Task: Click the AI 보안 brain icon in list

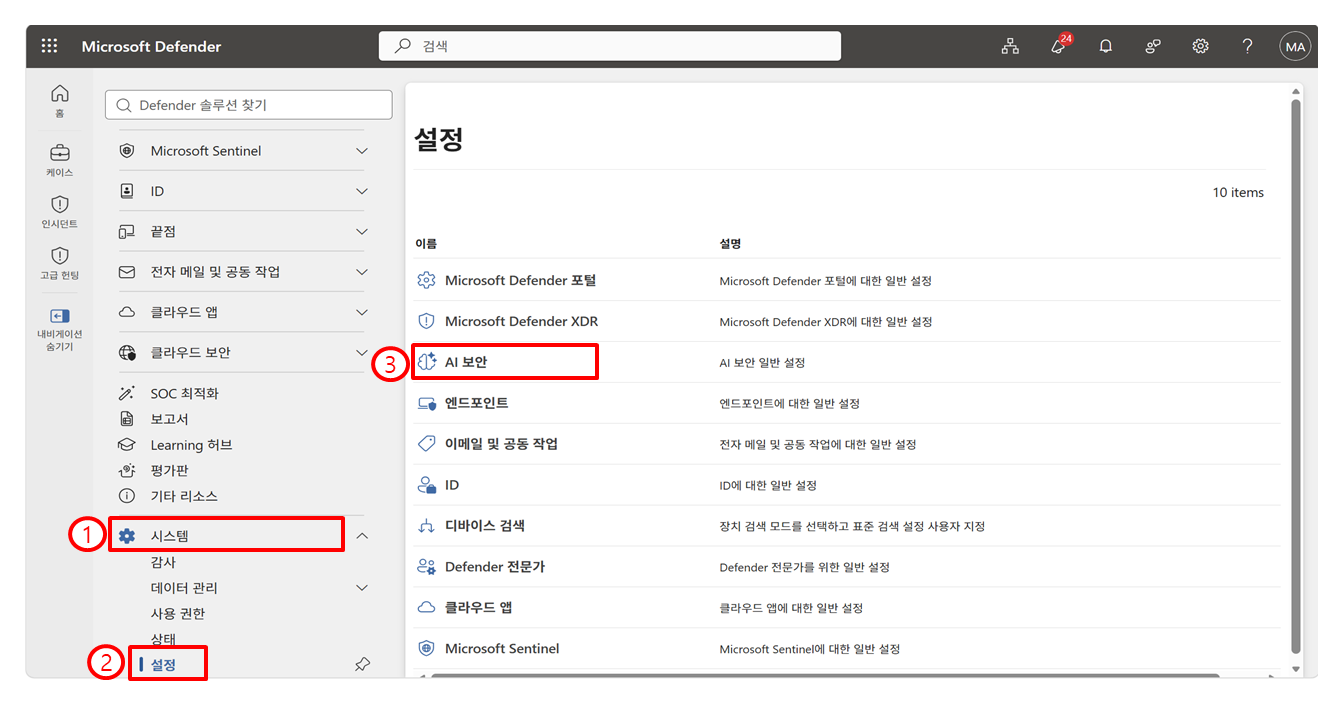Action: tap(427, 362)
